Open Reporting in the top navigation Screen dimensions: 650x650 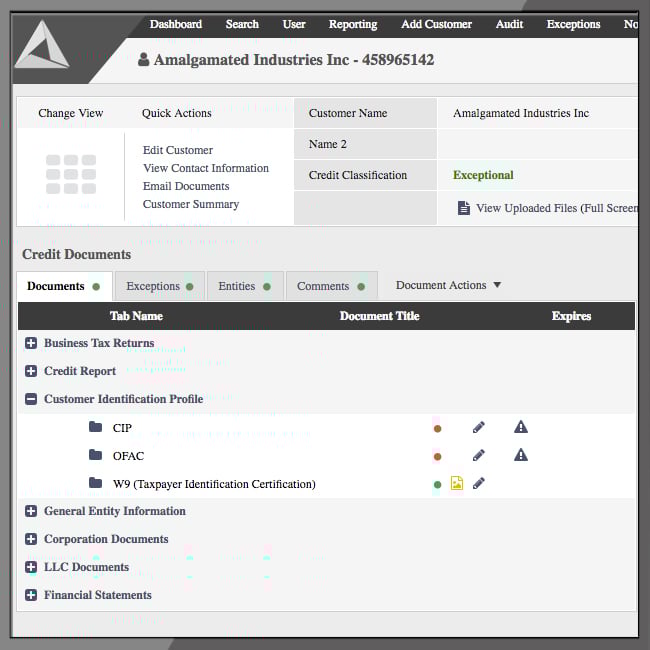pos(352,24)
